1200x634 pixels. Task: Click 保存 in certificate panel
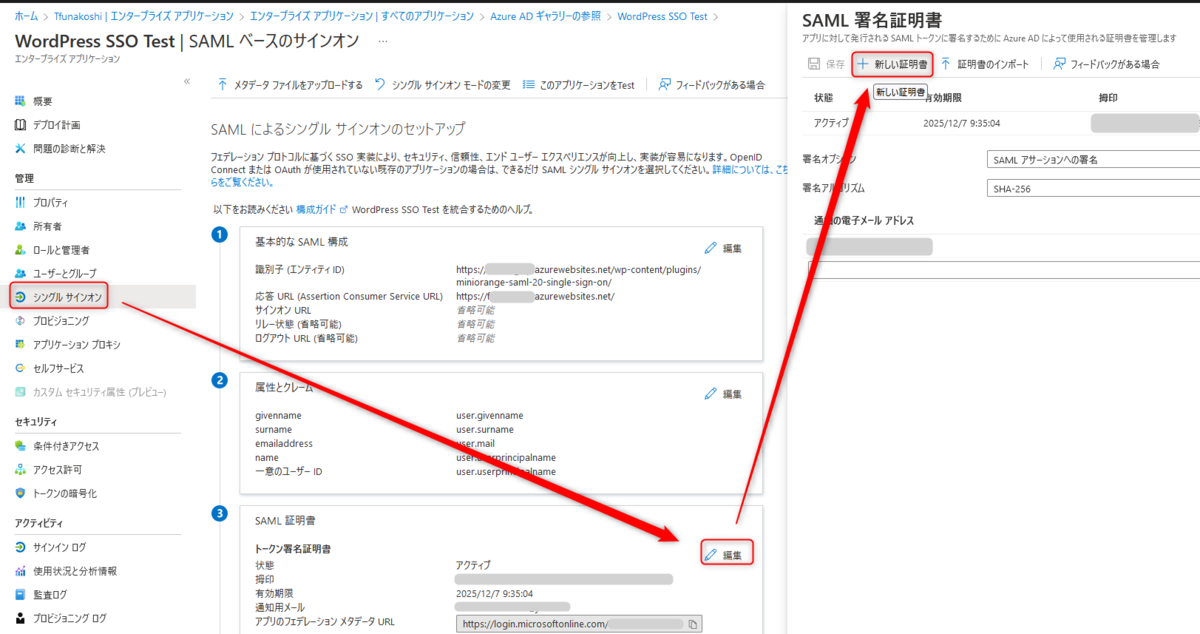coord(826,64)
